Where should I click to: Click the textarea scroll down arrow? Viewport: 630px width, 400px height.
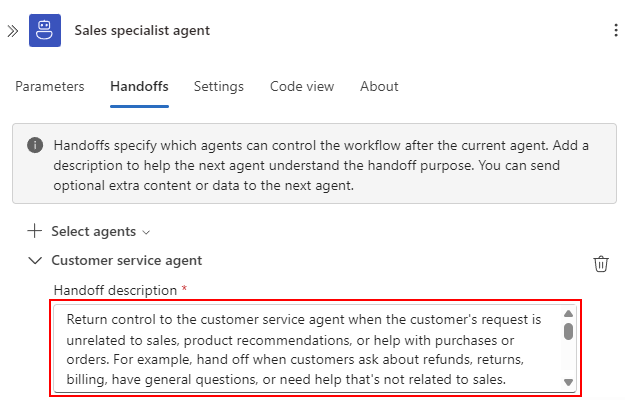[568, 382]
